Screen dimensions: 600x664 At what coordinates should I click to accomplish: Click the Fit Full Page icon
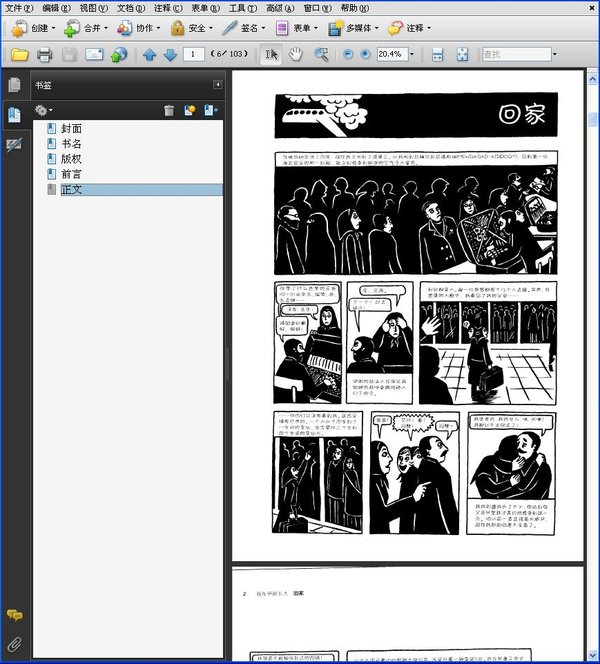pos(462,54)
